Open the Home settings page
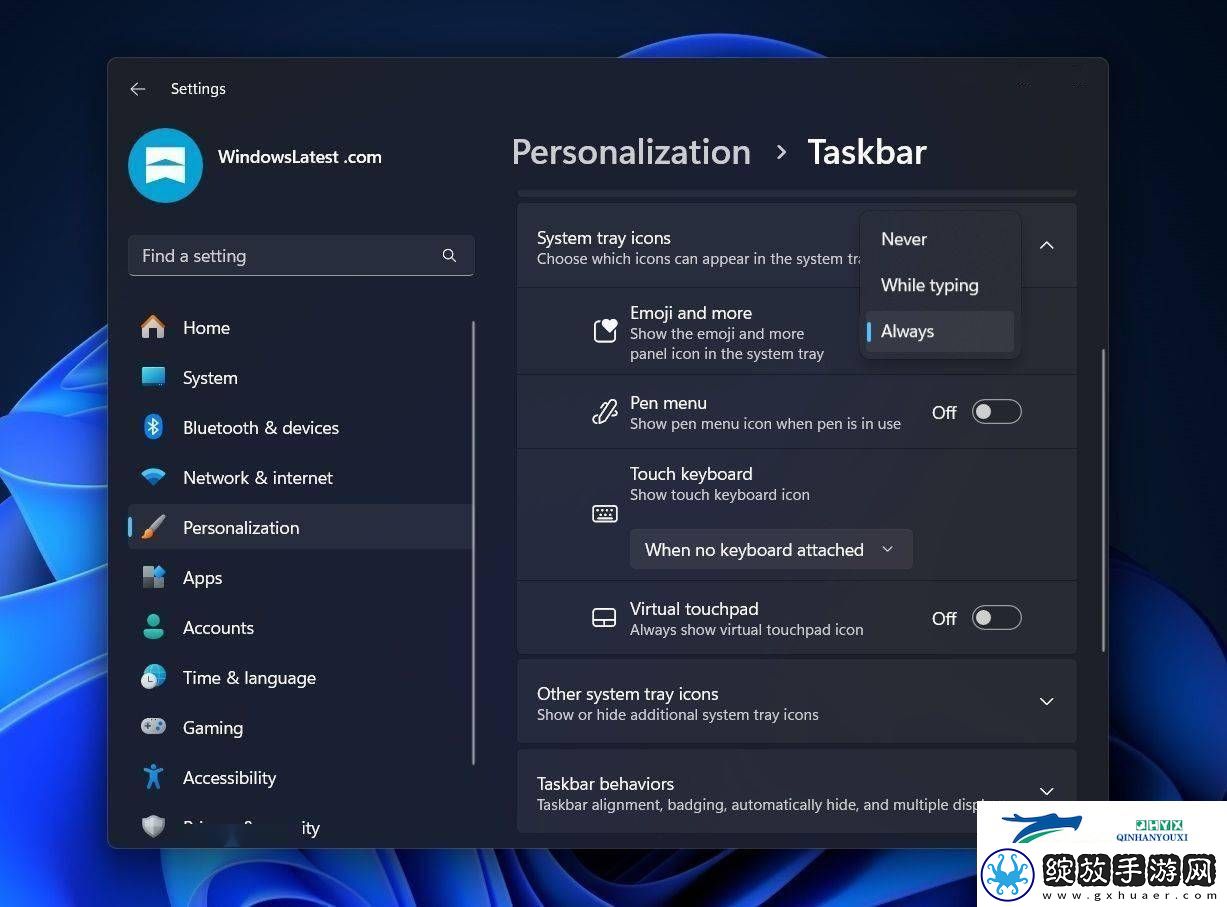1227x907 pixels. coord(300,327)
